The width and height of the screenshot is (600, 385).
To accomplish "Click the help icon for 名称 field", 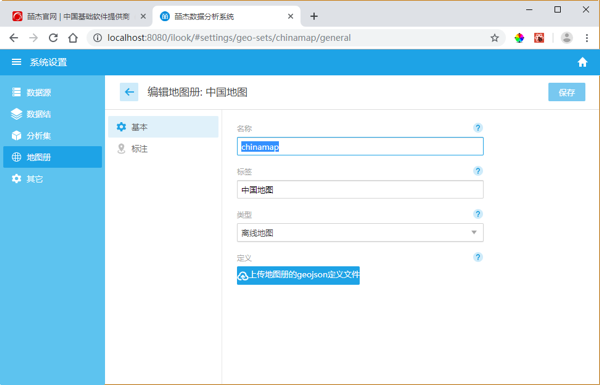I will (478, 128).
